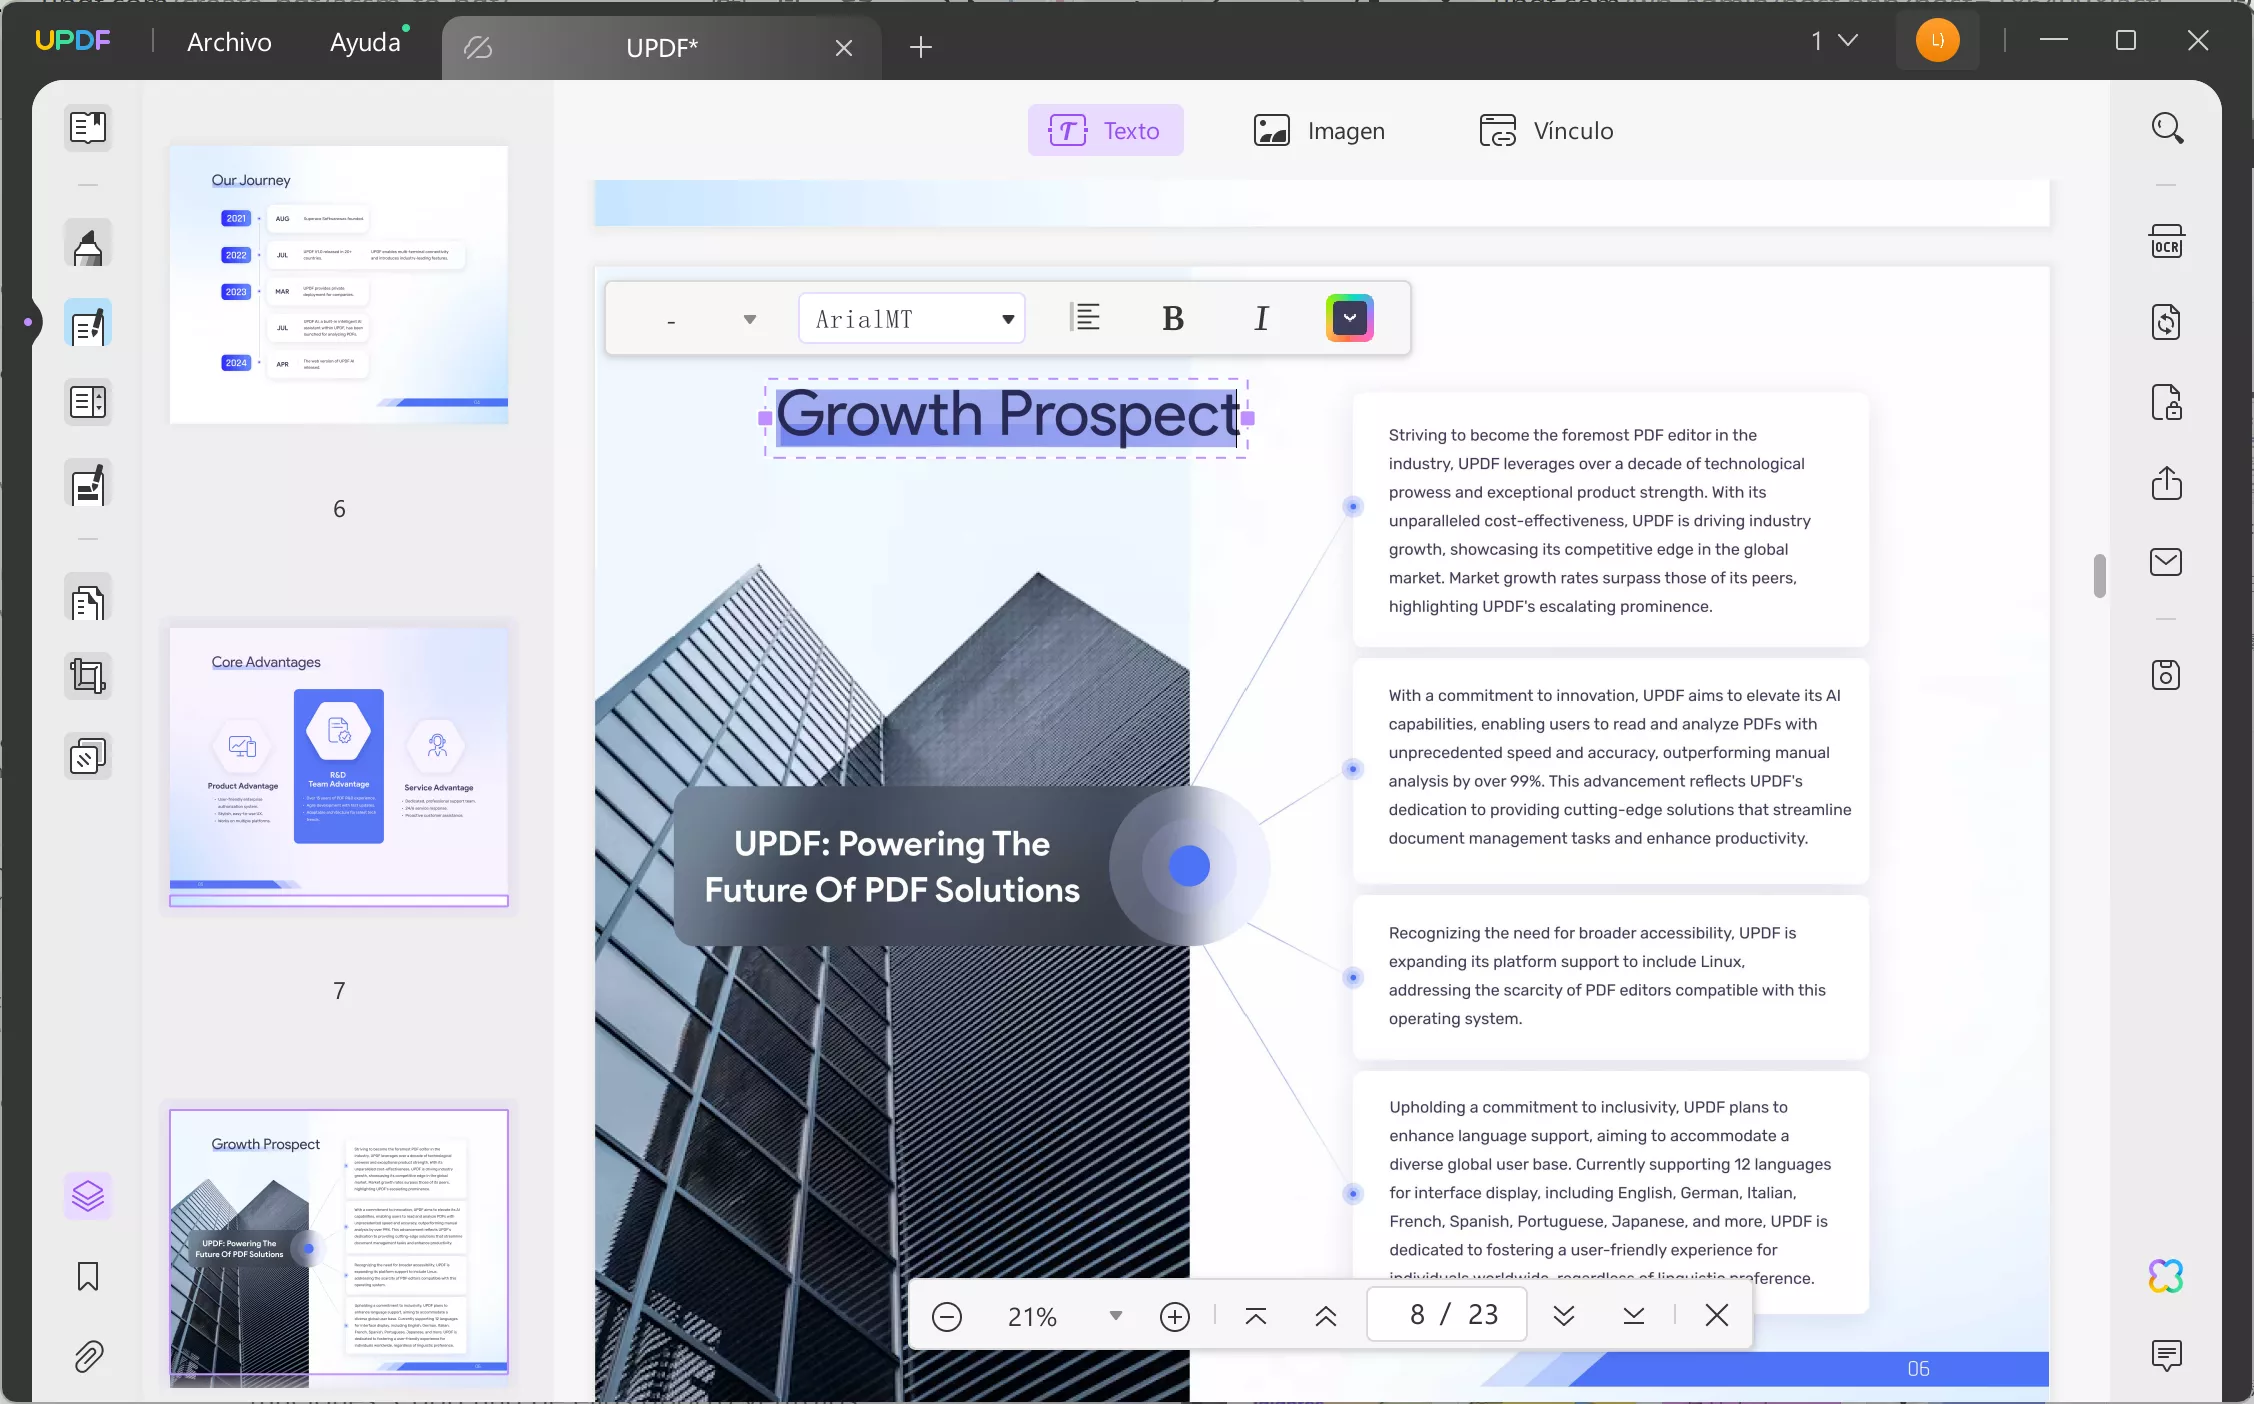Toggle italic formatting
Image resolution: width=2254 pixels, height=1404 pixels.
pyautogui.click(x=1261, y=319)
